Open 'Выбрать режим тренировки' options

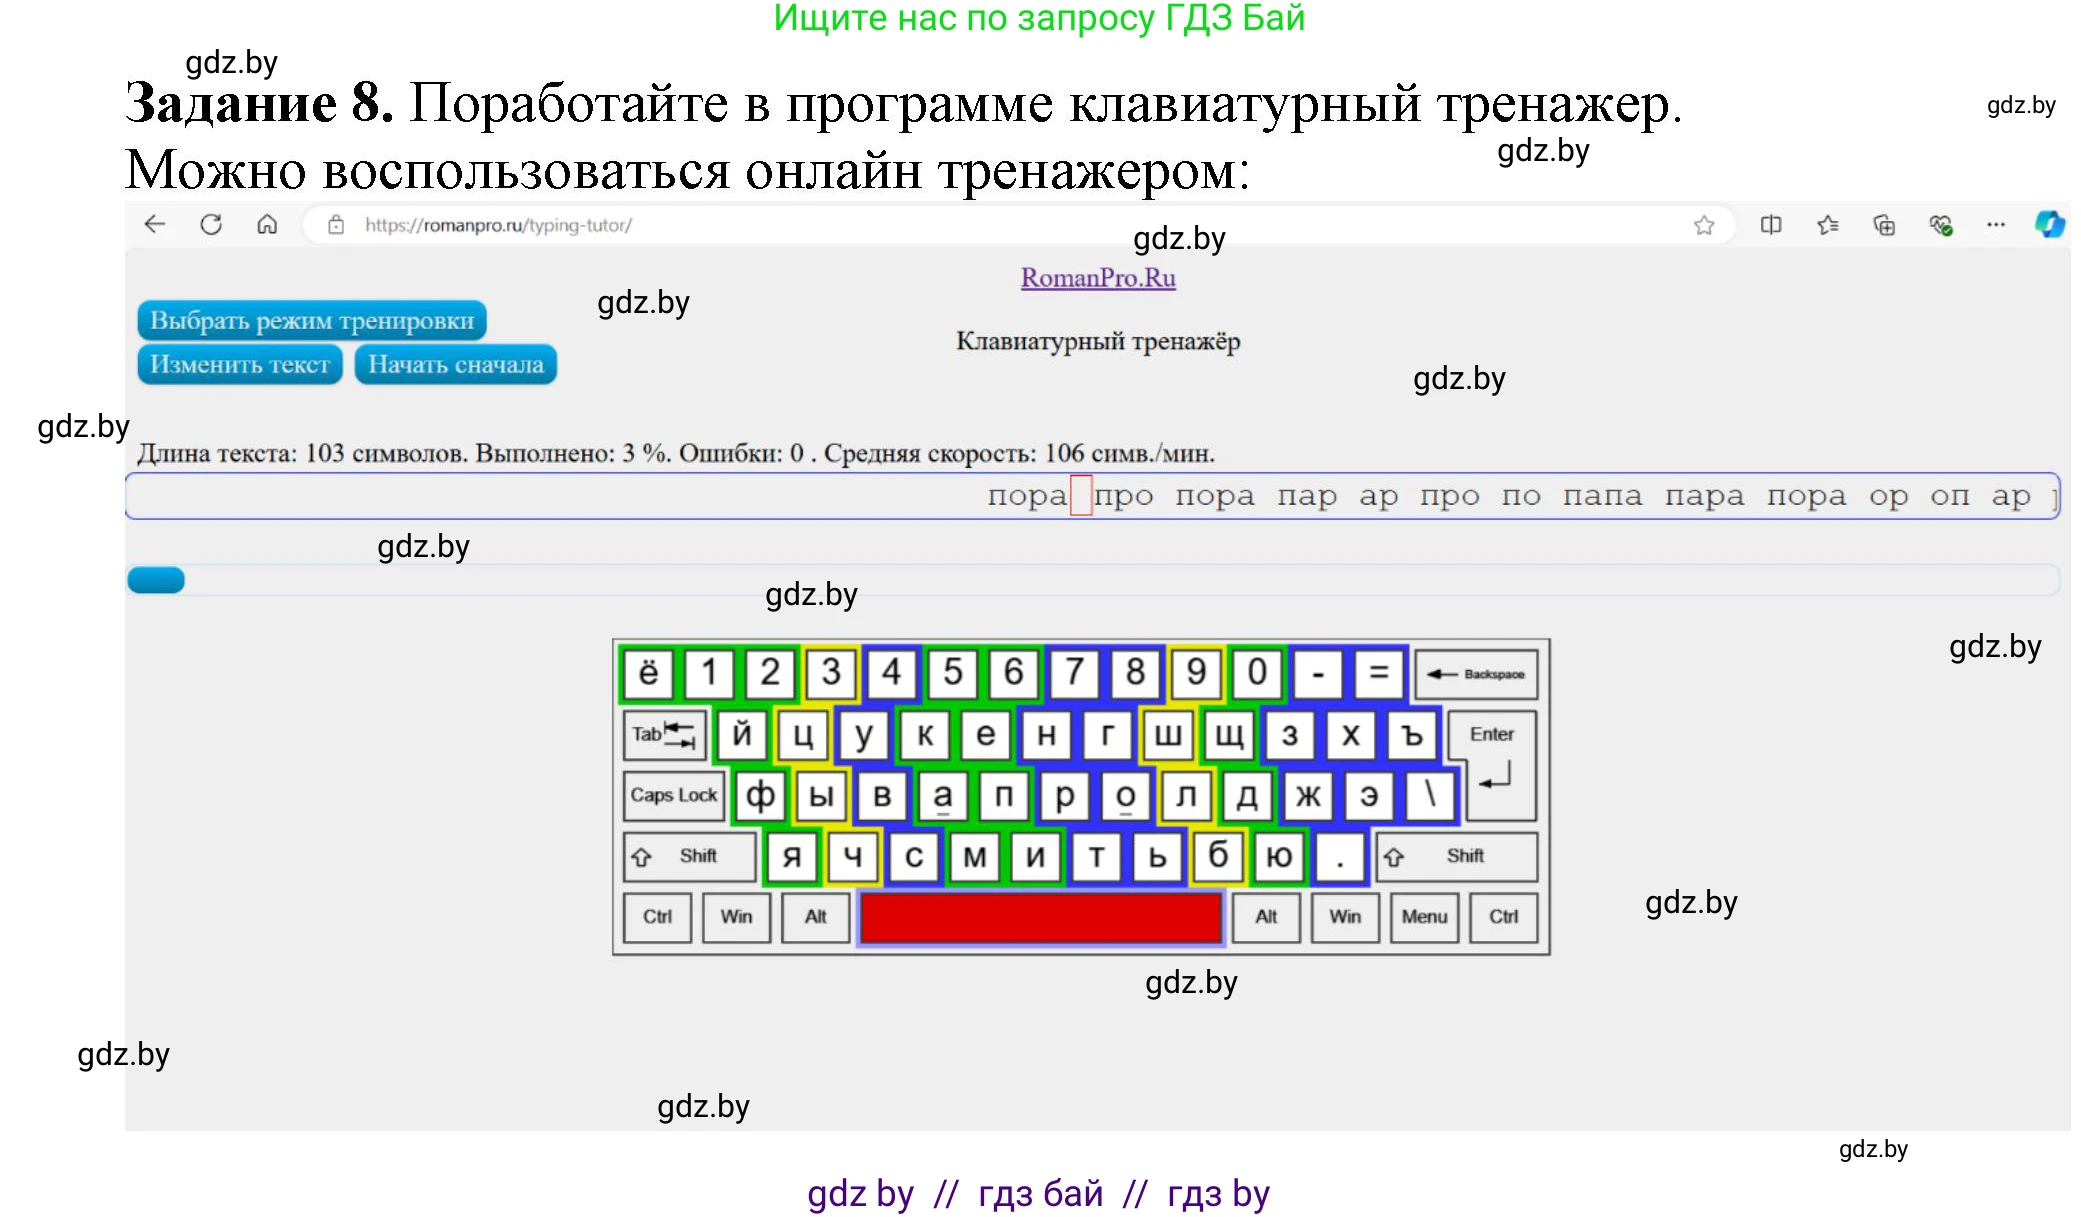tap(311, 319)
